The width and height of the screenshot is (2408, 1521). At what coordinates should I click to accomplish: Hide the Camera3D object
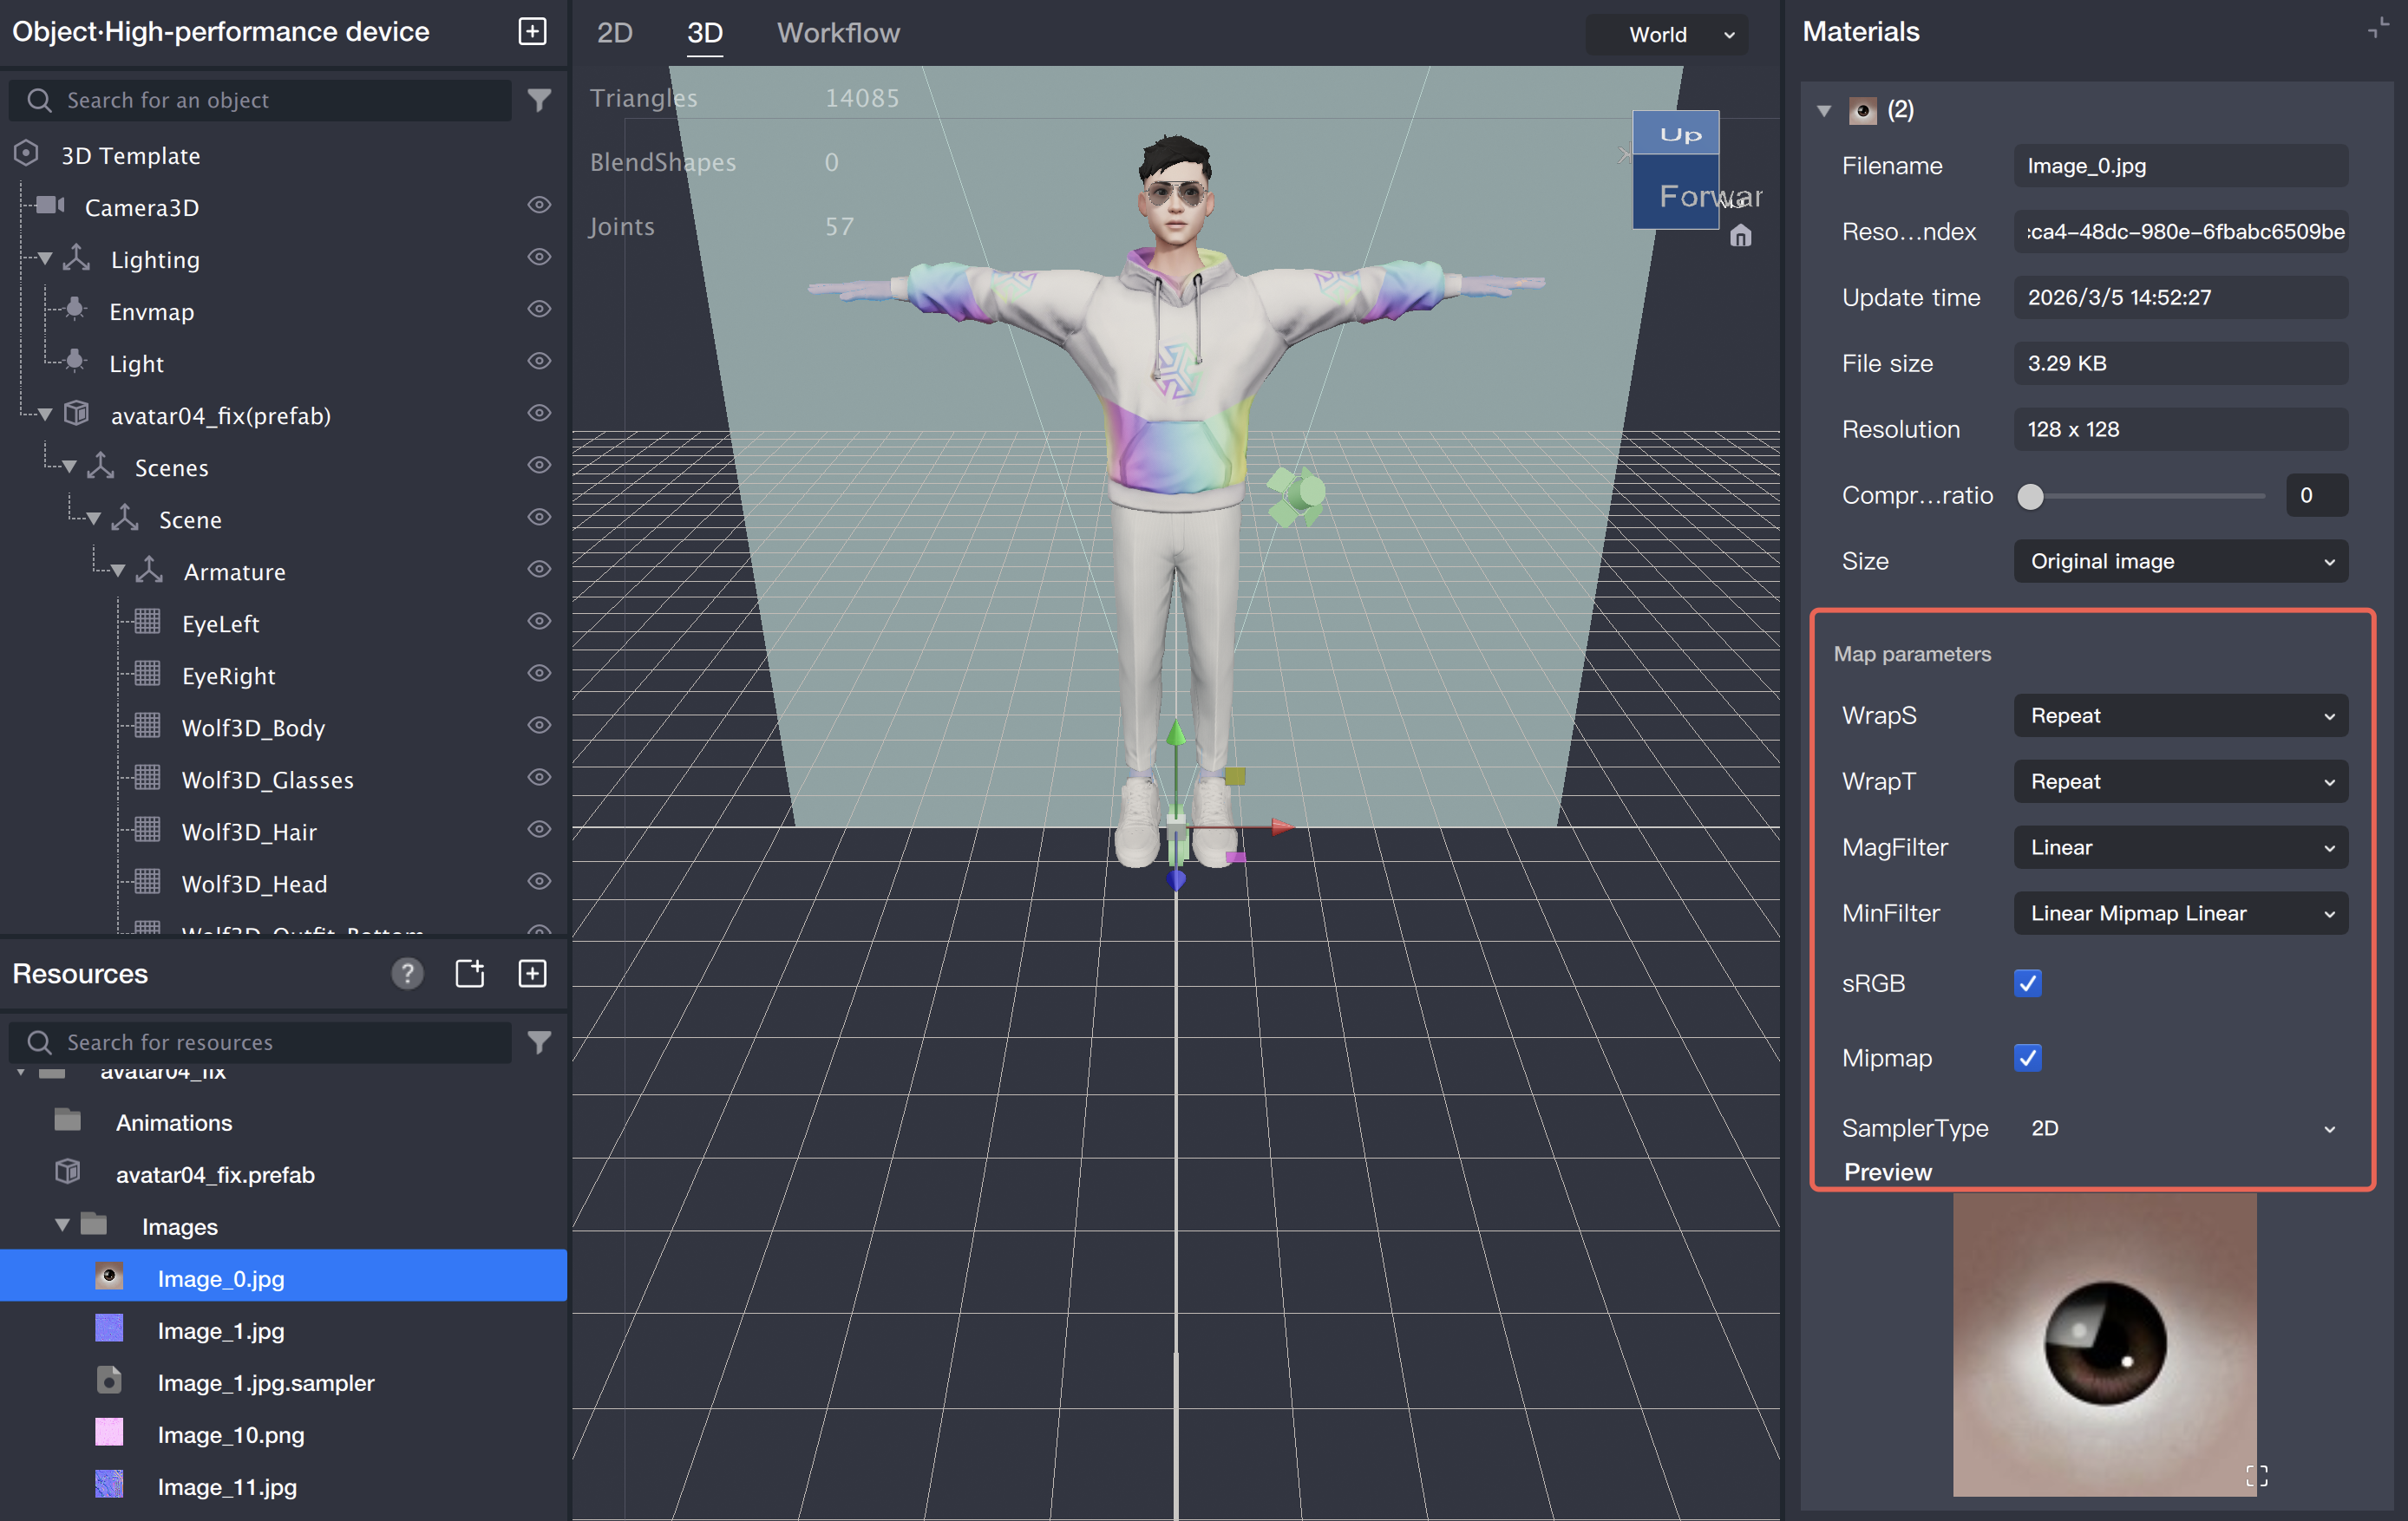539,206
